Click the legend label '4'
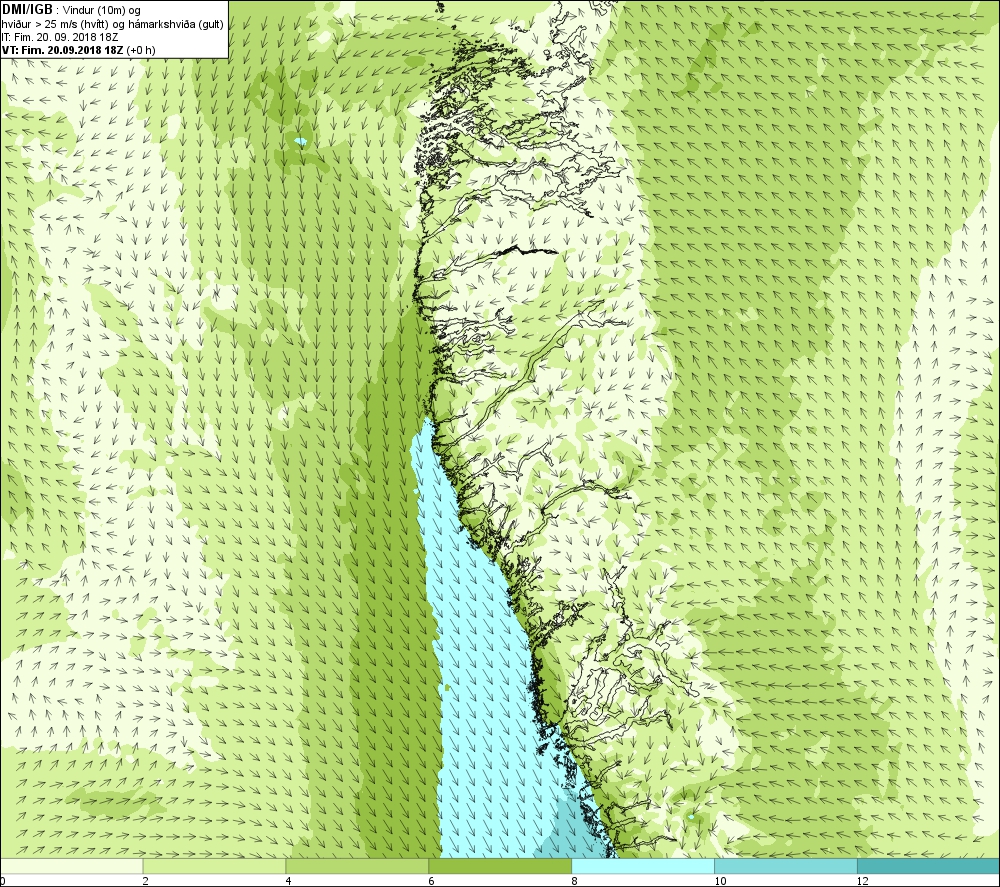The image size is (1000, 887). pyautogui.click(x=289, y=881)
